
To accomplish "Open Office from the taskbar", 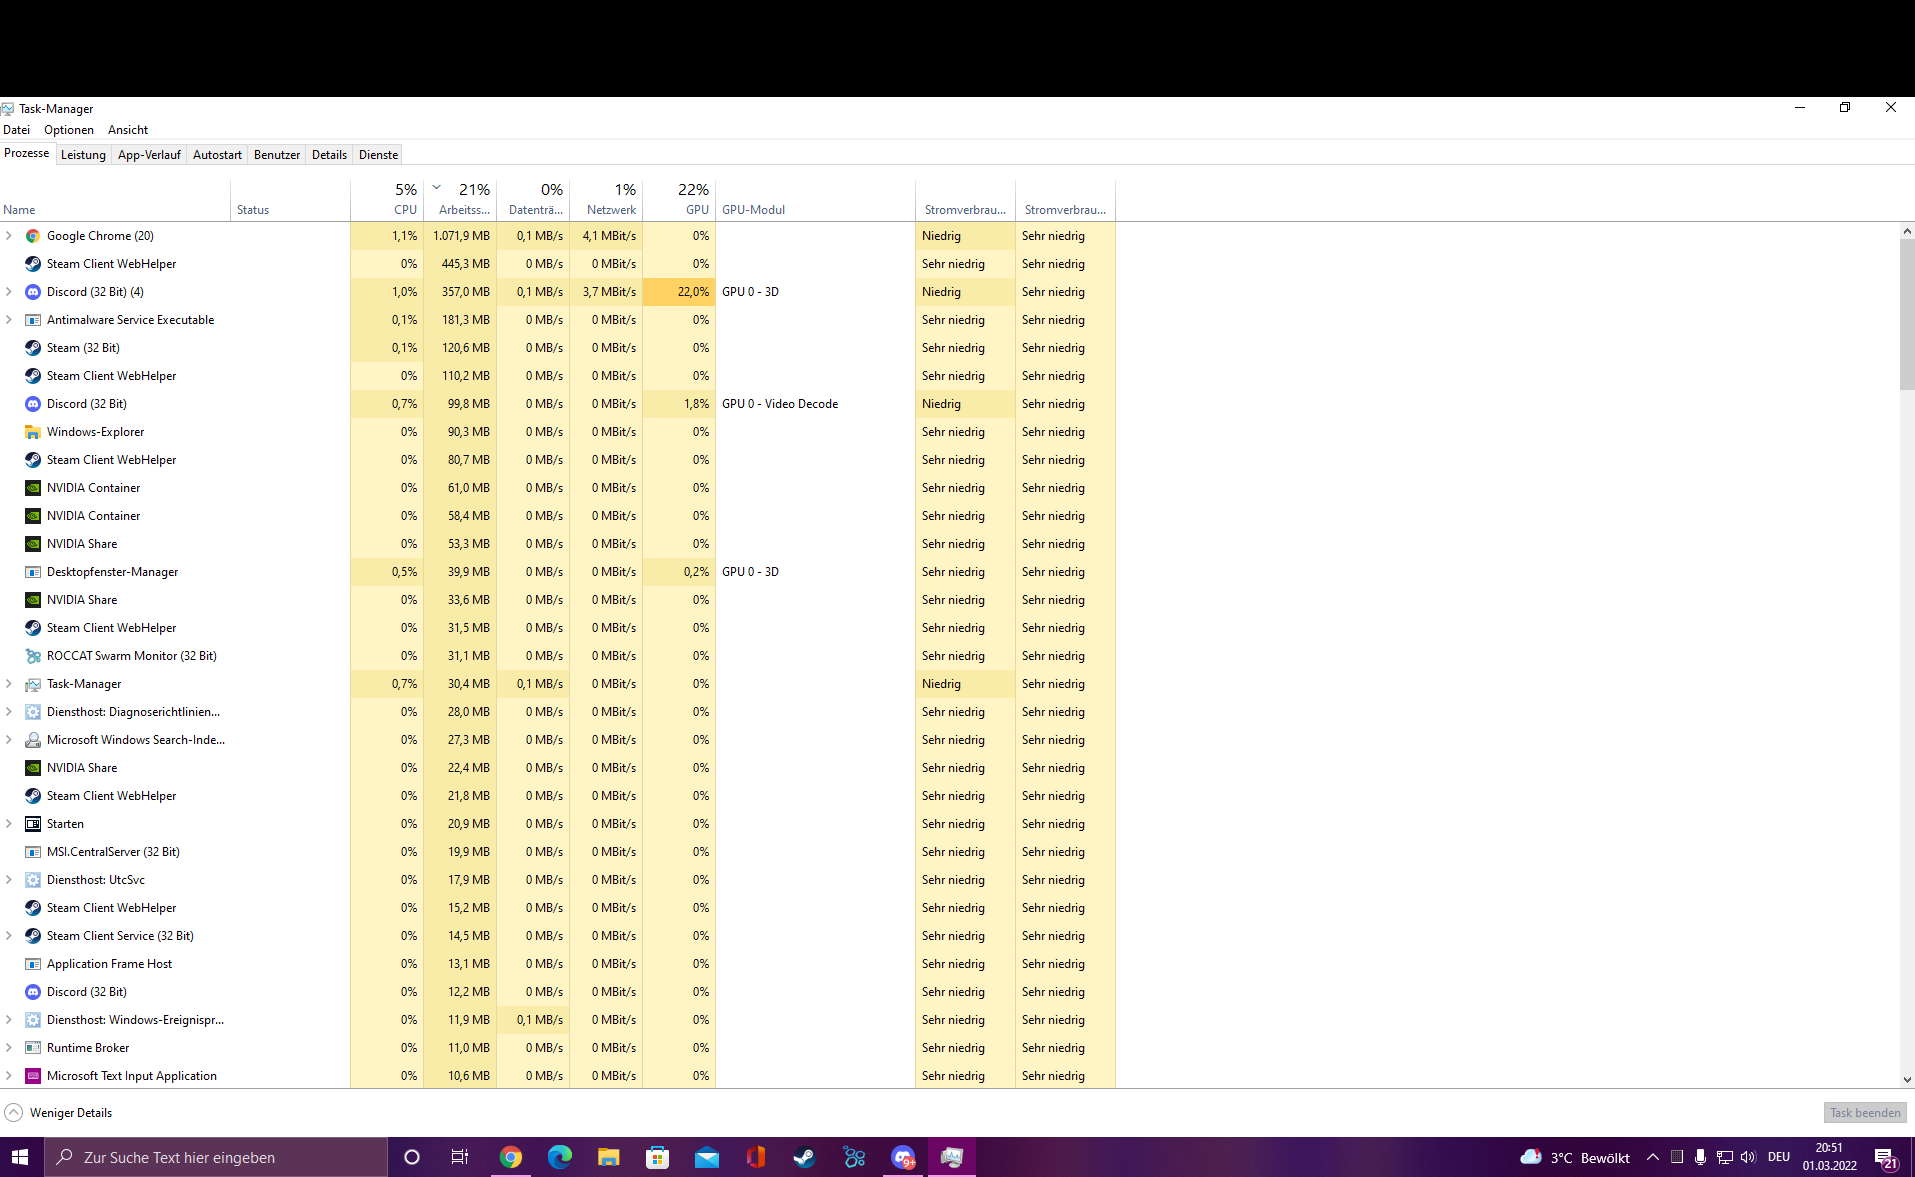I will pos(756,1157).
